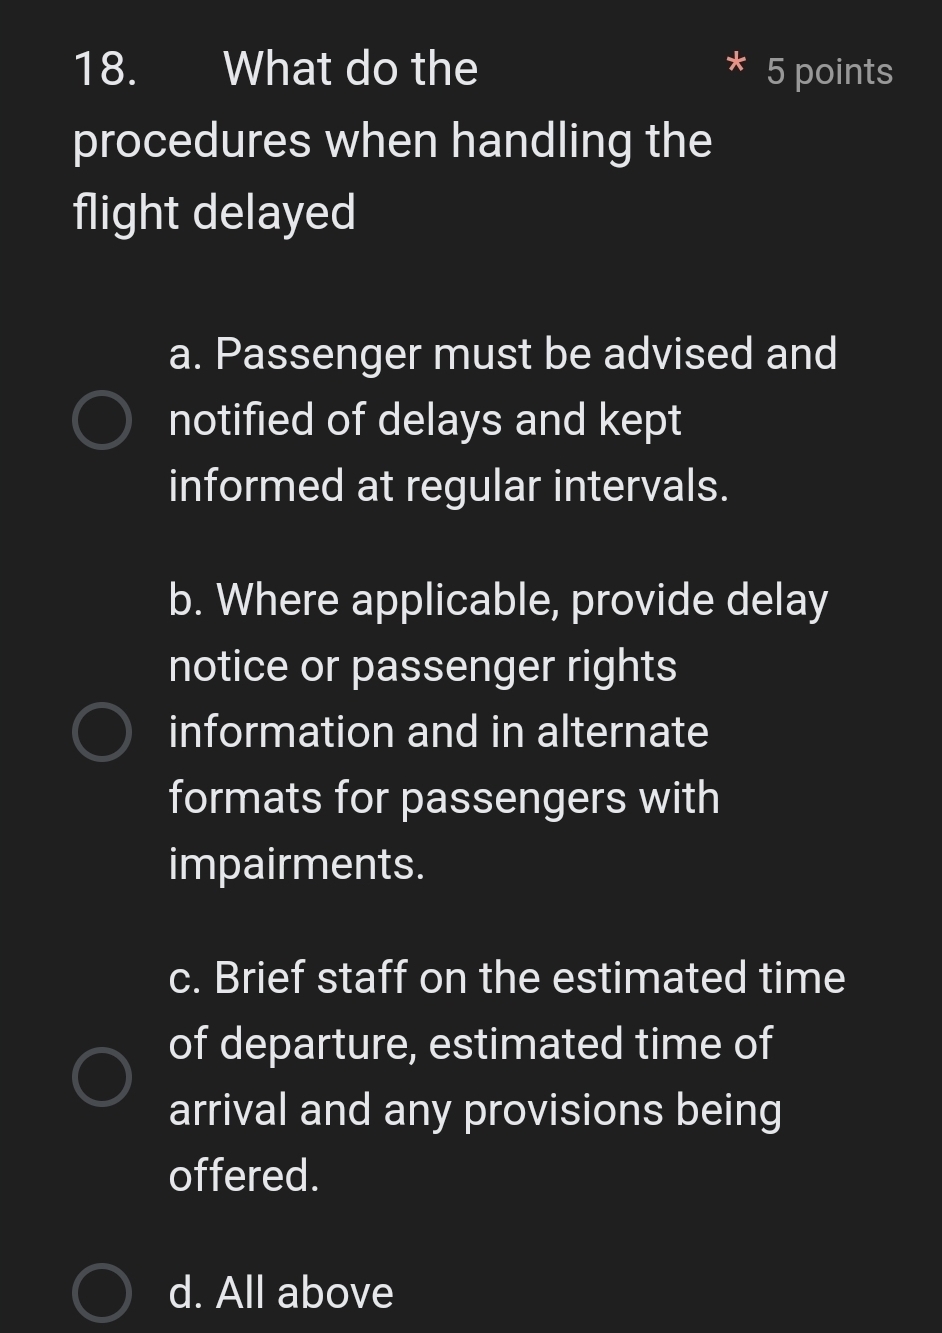
Task: Click the "informed at regular intervals." line
Action: click(x=448, y=486)
